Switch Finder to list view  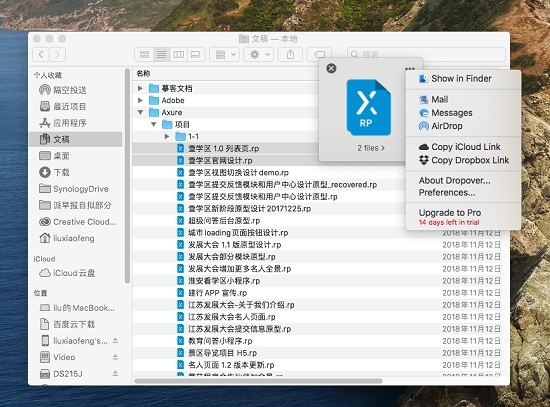click(161, 54)
